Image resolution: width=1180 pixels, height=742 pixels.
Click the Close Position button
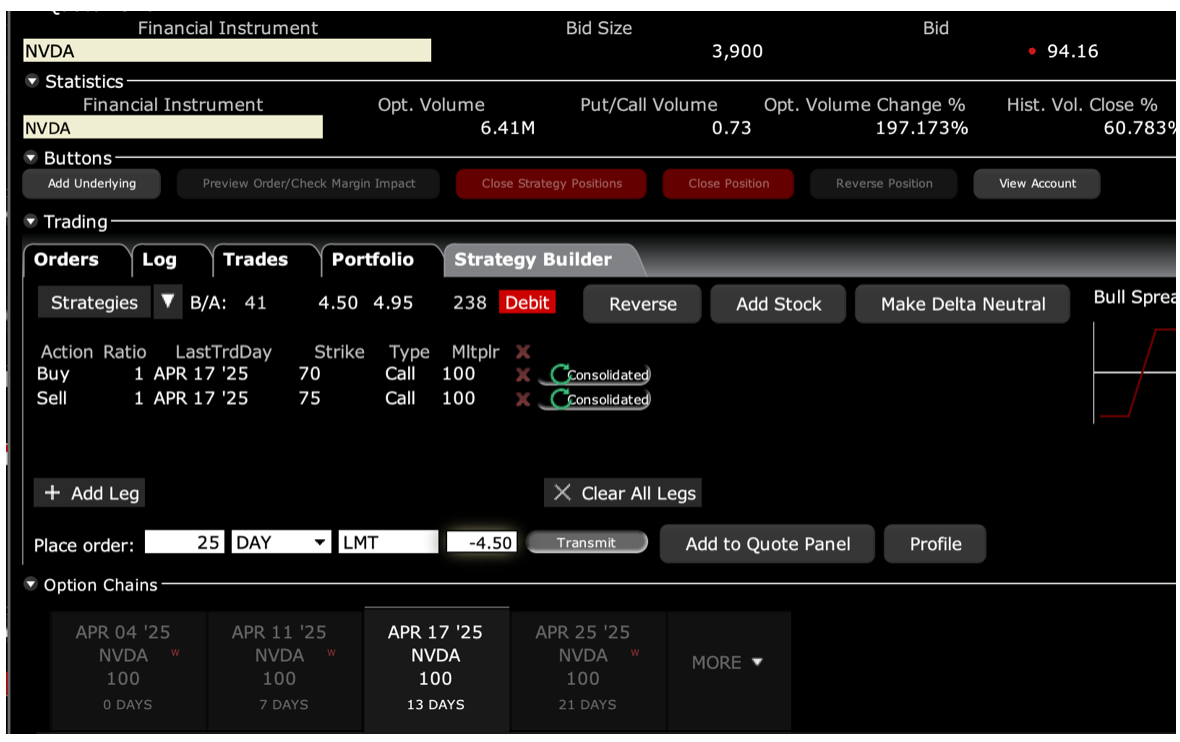(728, 184)
